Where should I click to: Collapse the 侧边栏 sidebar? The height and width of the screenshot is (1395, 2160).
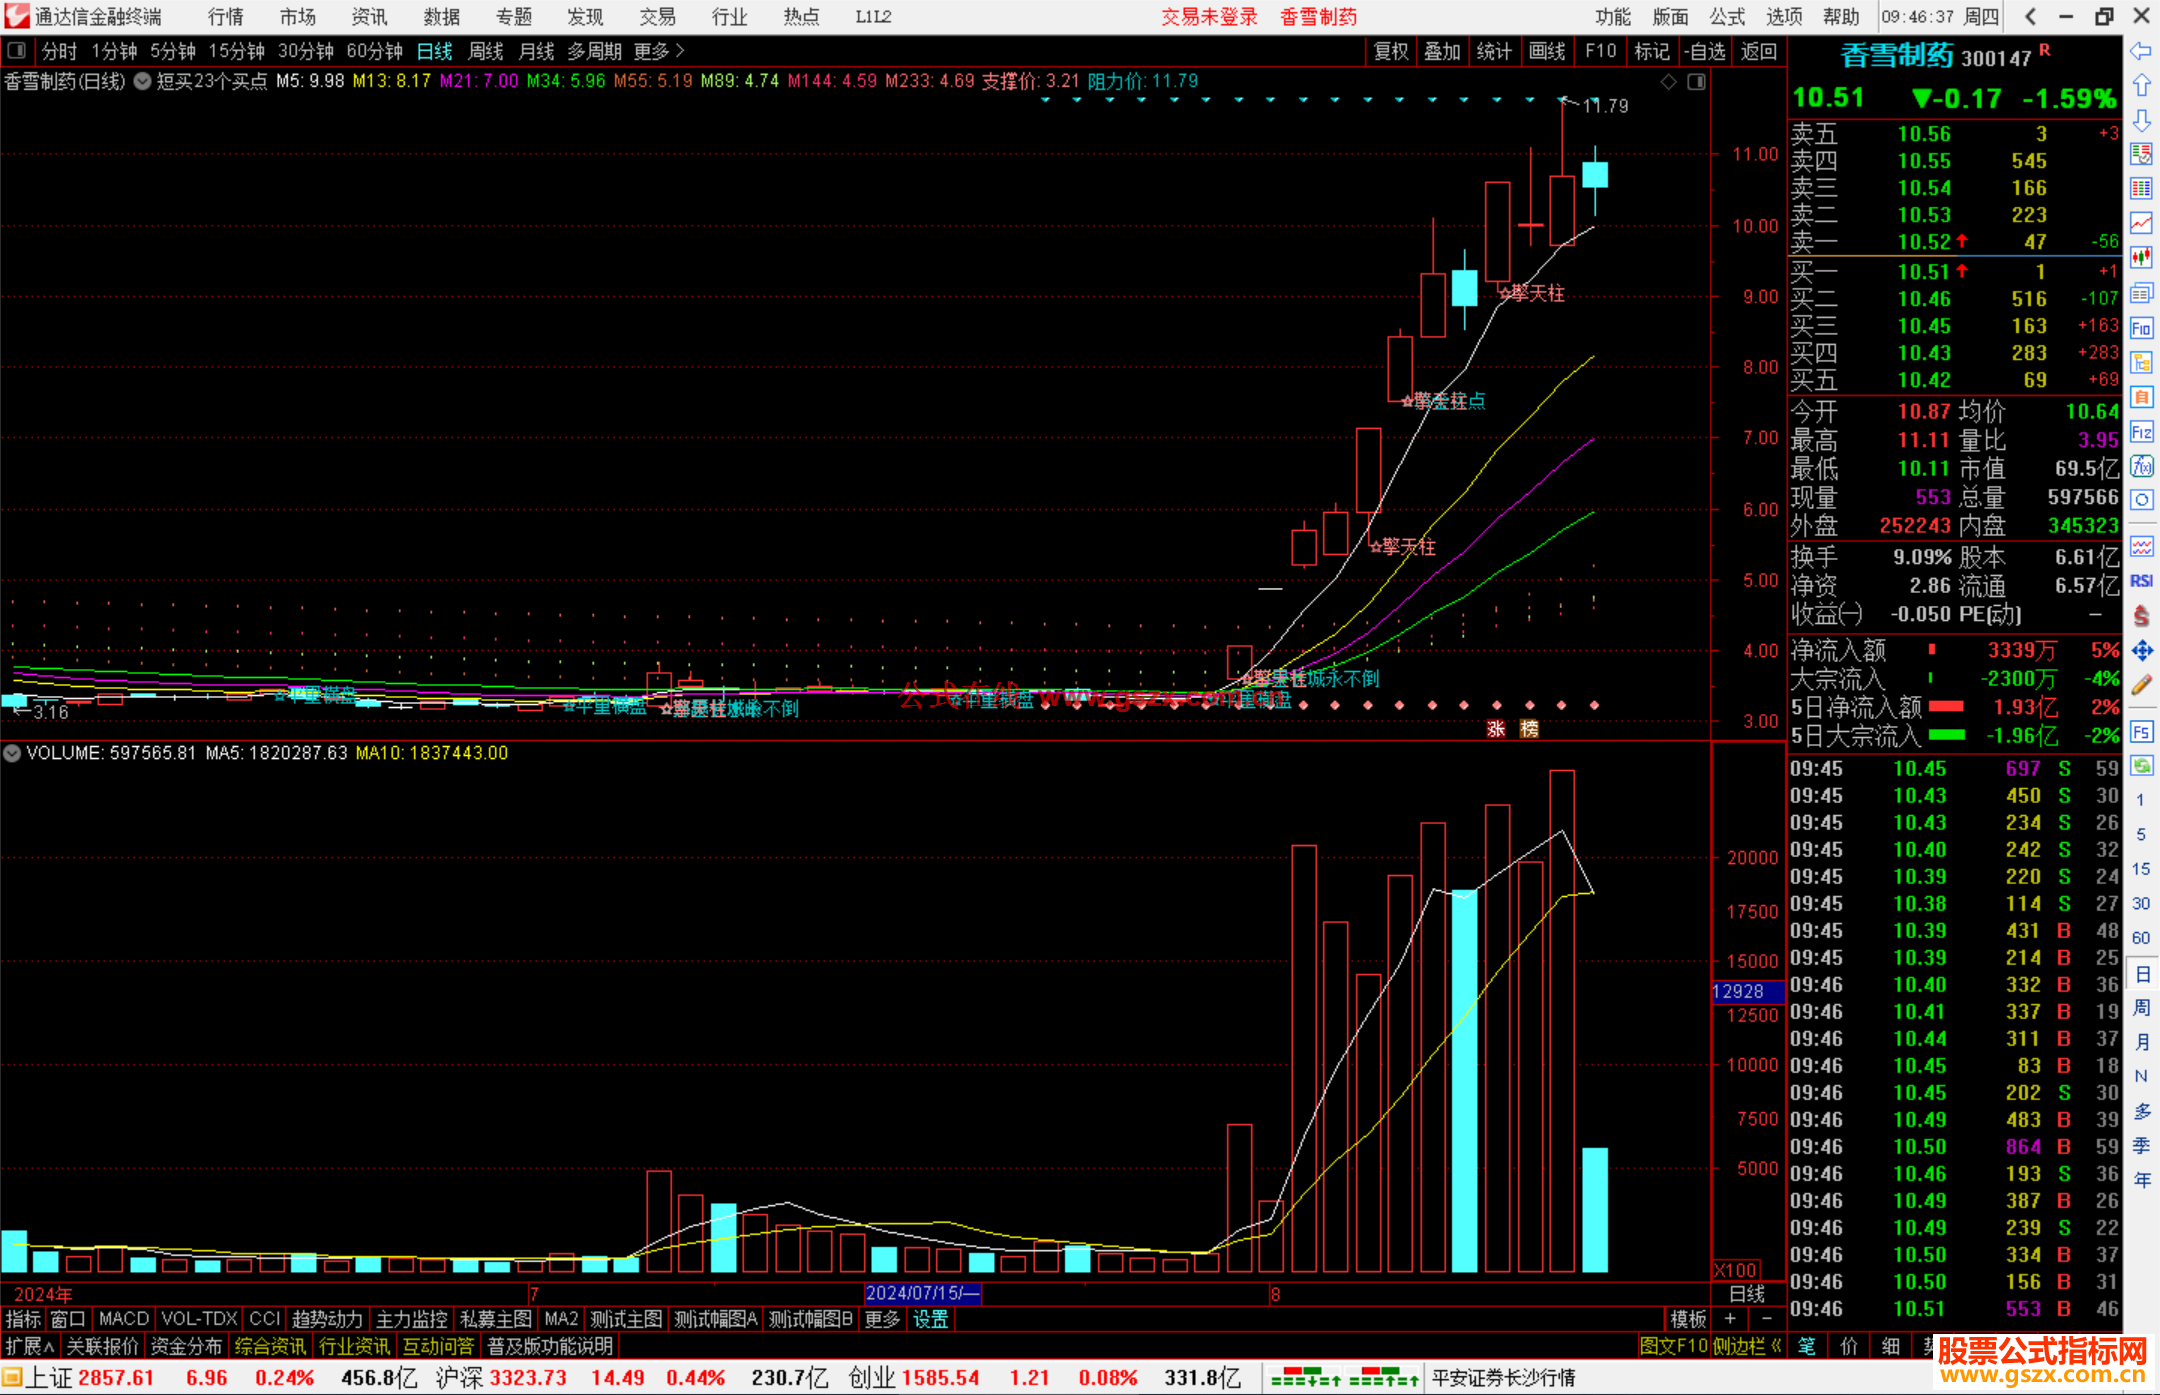point(1747,1346)
